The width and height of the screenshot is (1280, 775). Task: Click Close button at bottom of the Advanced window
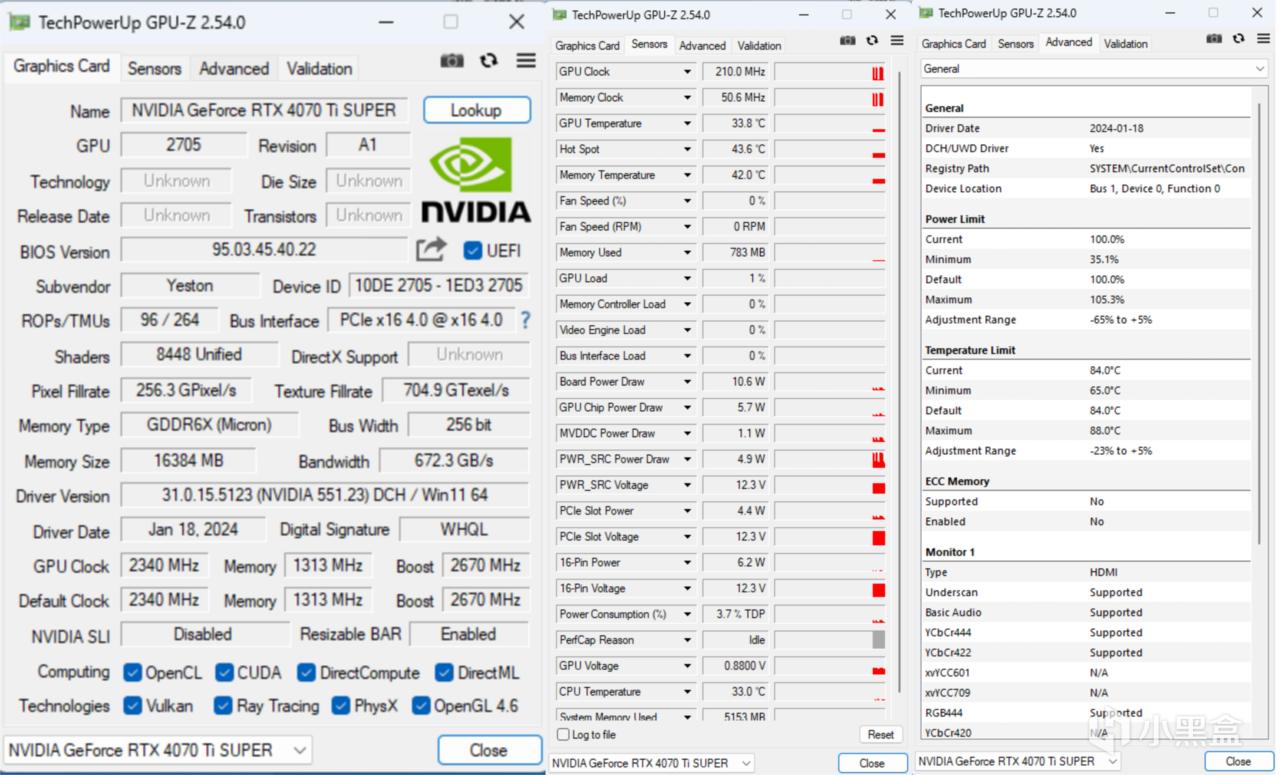point(1238,761)
